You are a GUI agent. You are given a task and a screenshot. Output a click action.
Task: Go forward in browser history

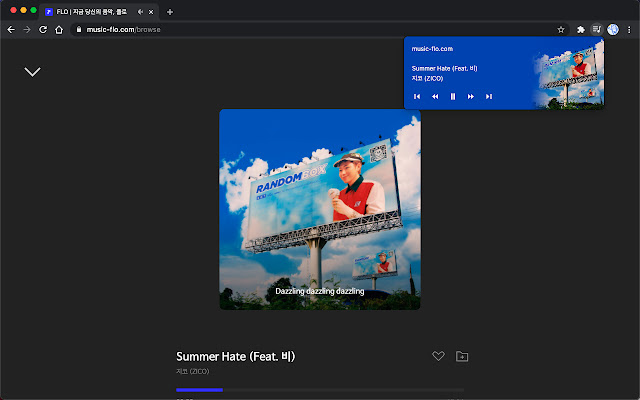tap(27, 29)
